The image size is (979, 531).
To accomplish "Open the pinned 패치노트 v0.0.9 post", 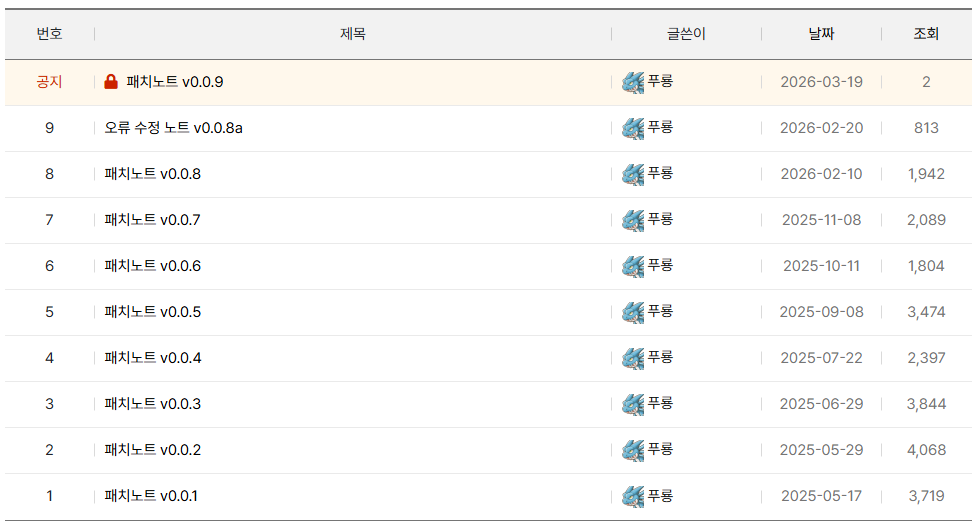I will tap(175, 82).
